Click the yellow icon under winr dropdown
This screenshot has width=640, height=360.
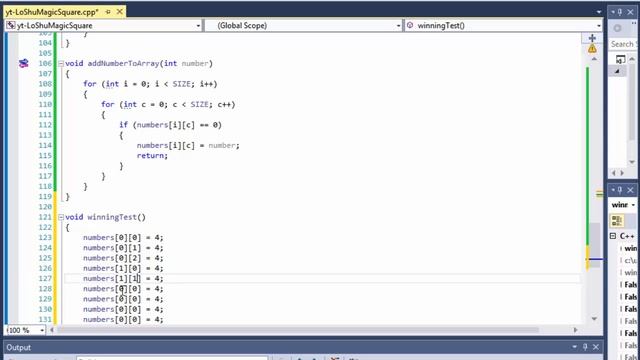coord(617,221)
